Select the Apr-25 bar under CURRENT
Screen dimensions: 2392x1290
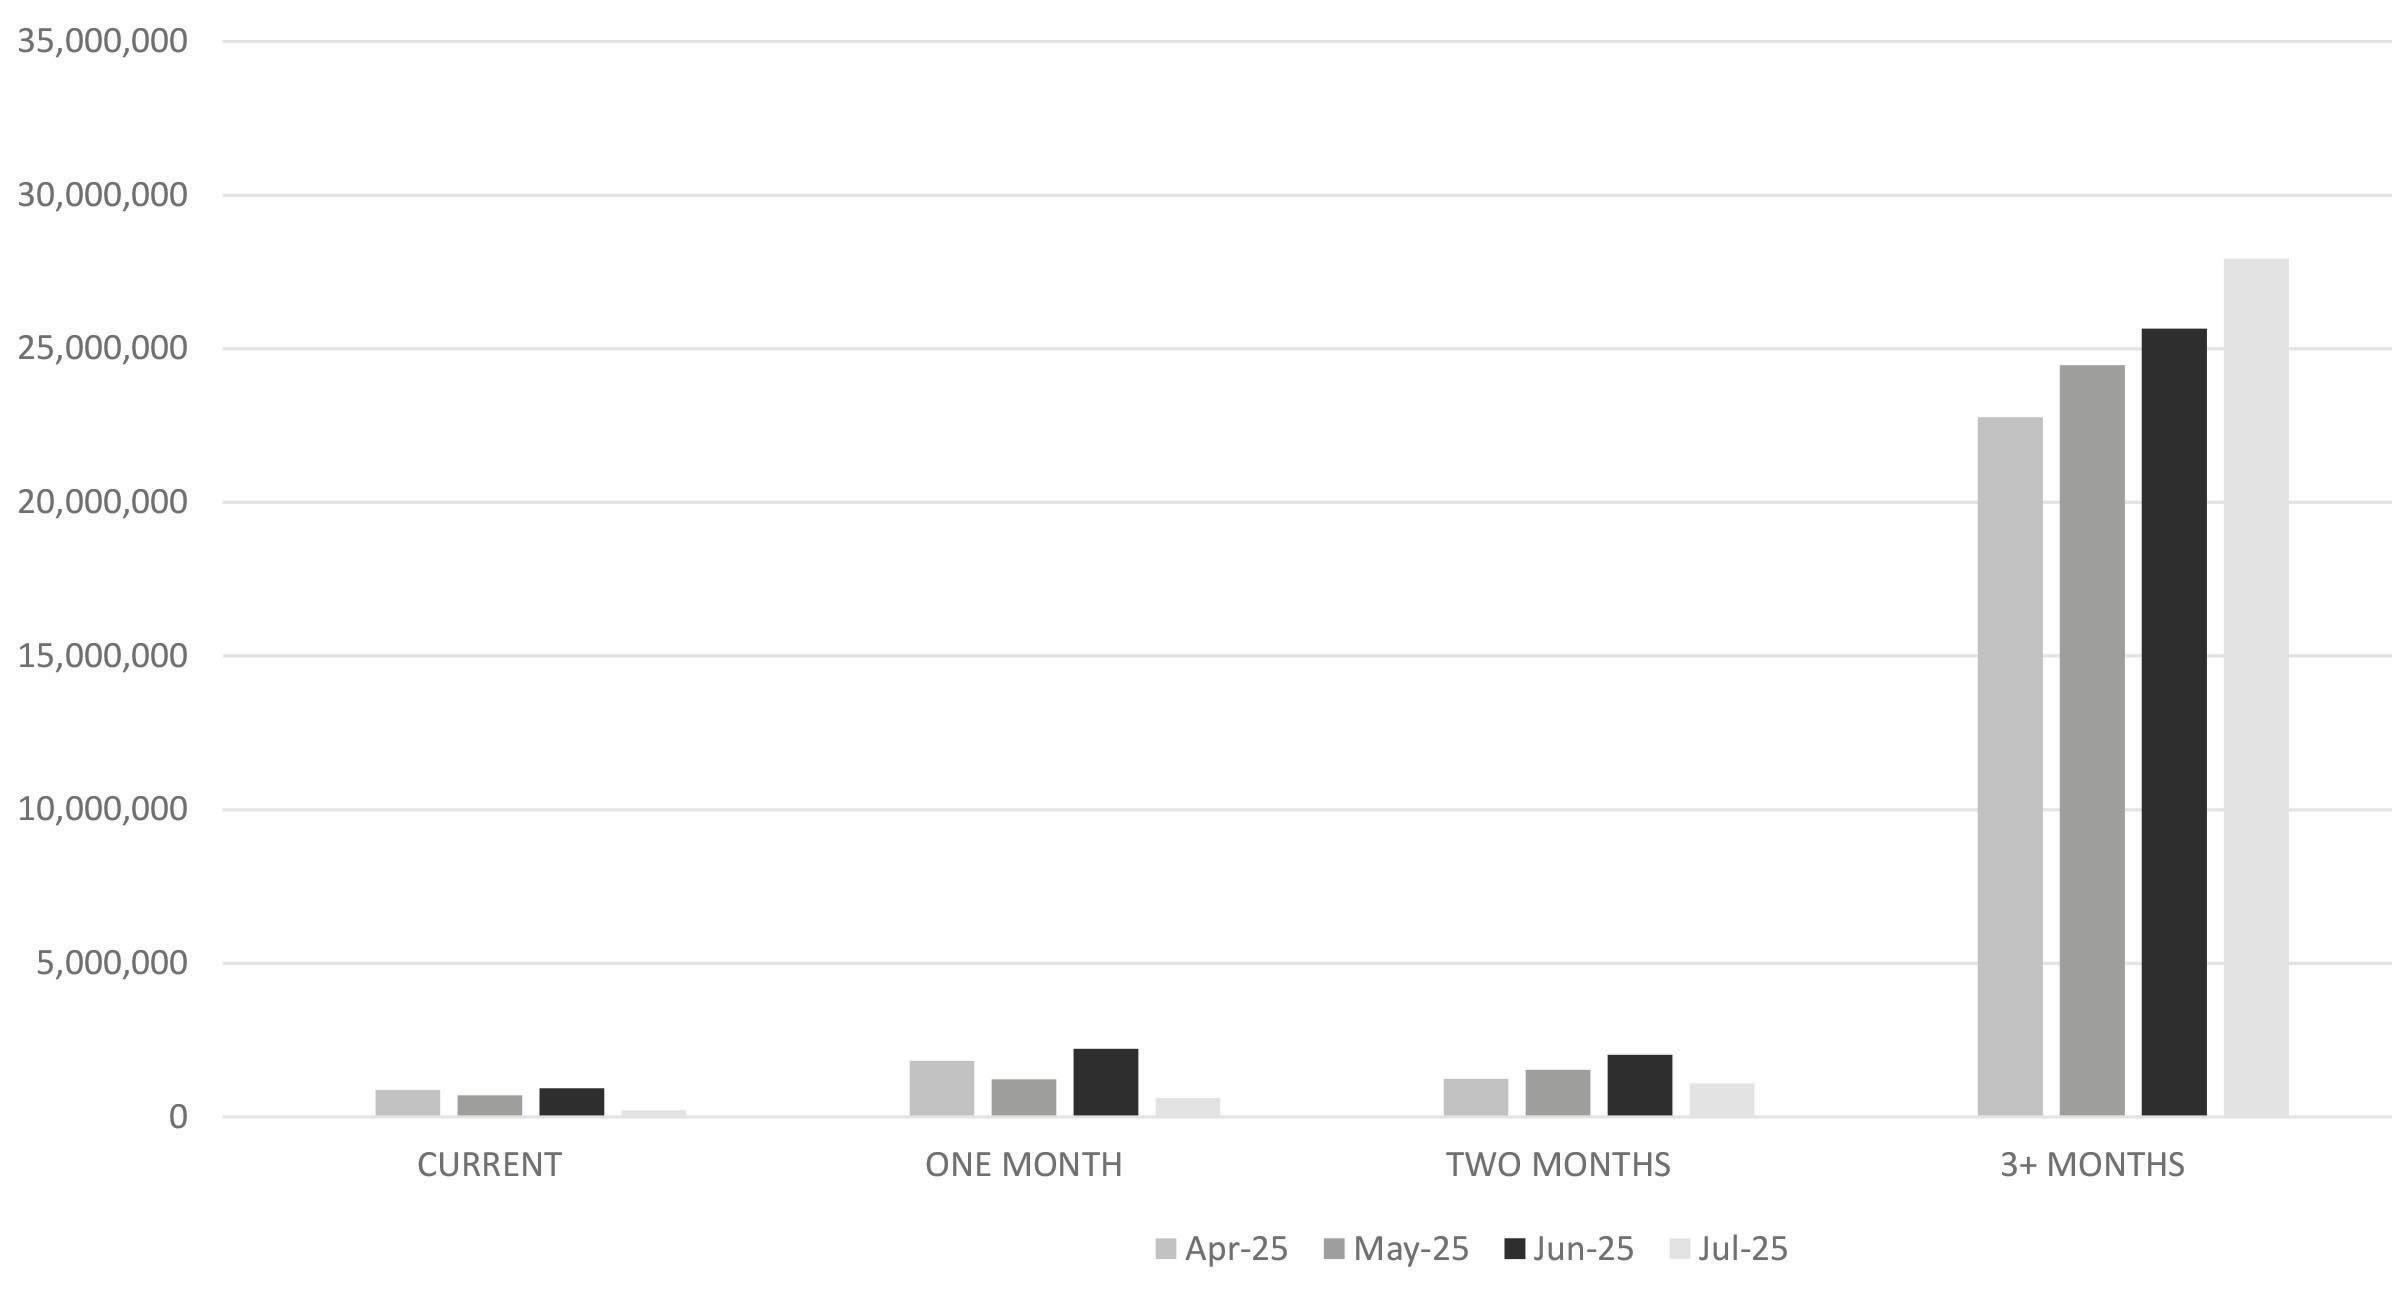click(x=408, y=1103)
